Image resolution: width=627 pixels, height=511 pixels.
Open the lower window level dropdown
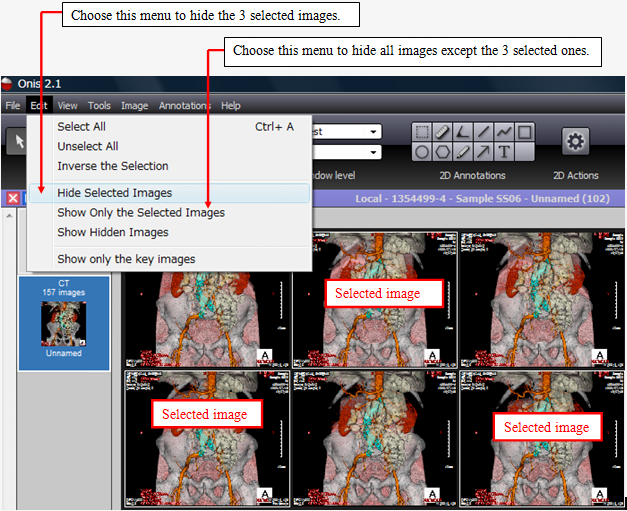pyautogui.click(x=373, y=152)
